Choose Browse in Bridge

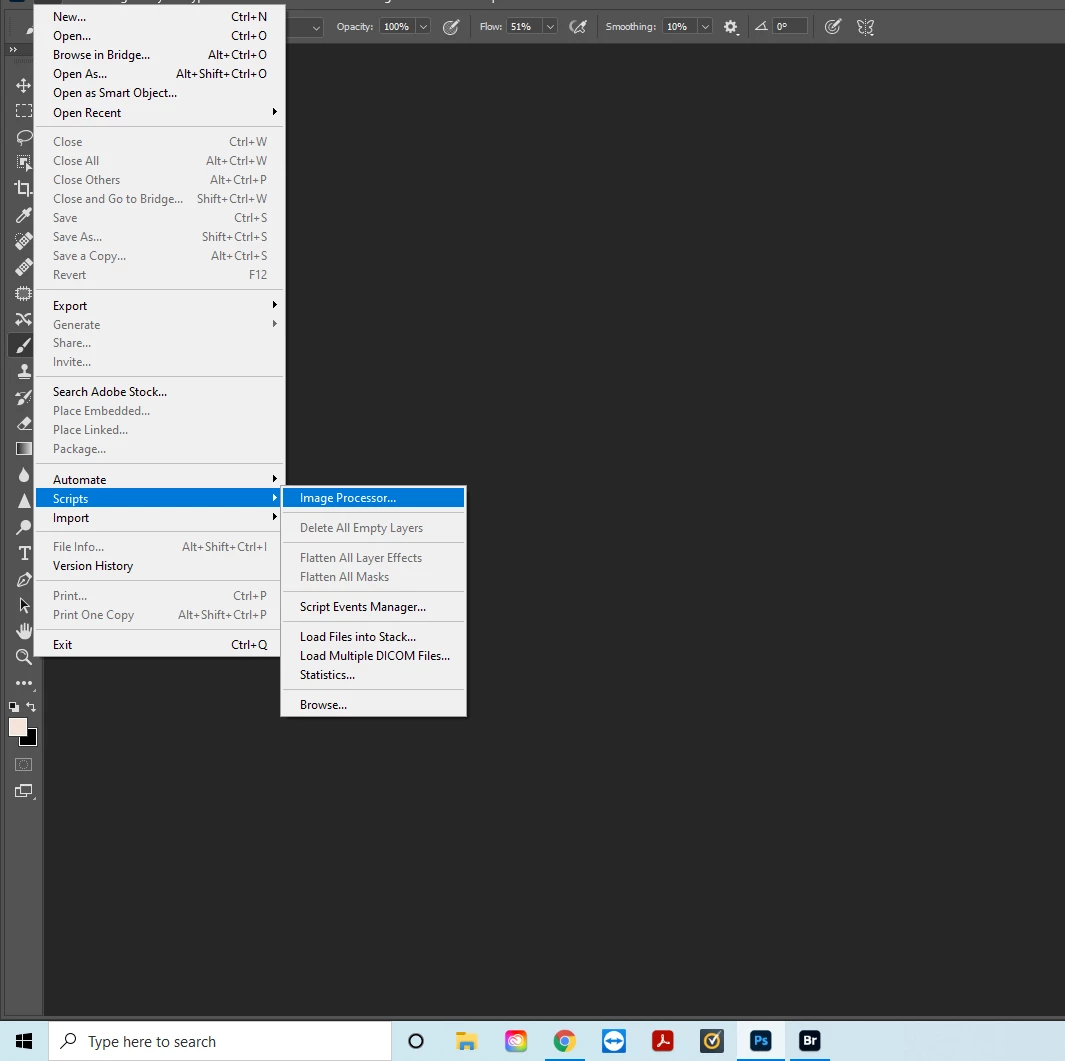tap(160, 54)
